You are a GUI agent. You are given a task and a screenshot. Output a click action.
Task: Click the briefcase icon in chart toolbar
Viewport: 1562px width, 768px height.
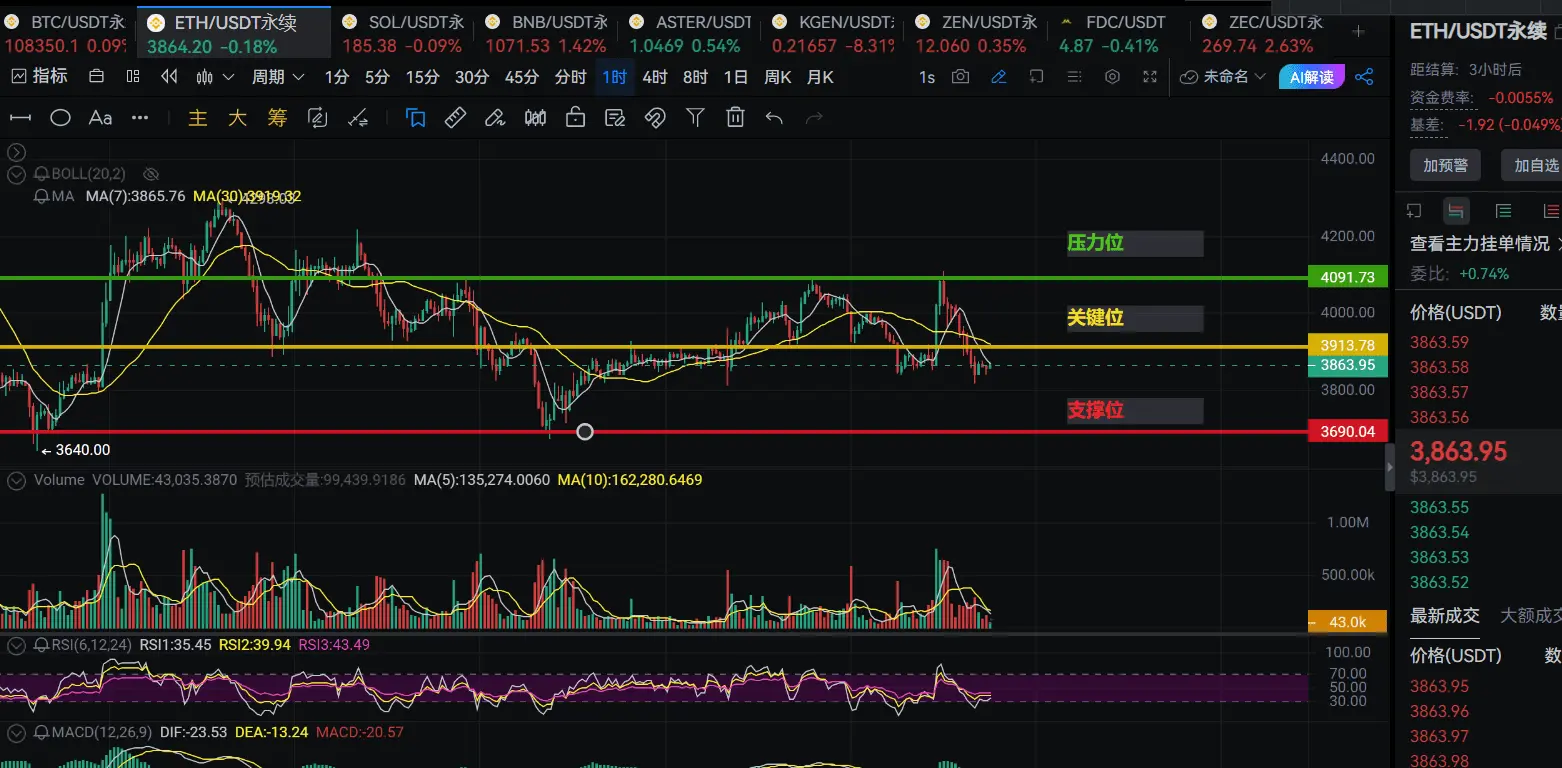coord(96,77)
